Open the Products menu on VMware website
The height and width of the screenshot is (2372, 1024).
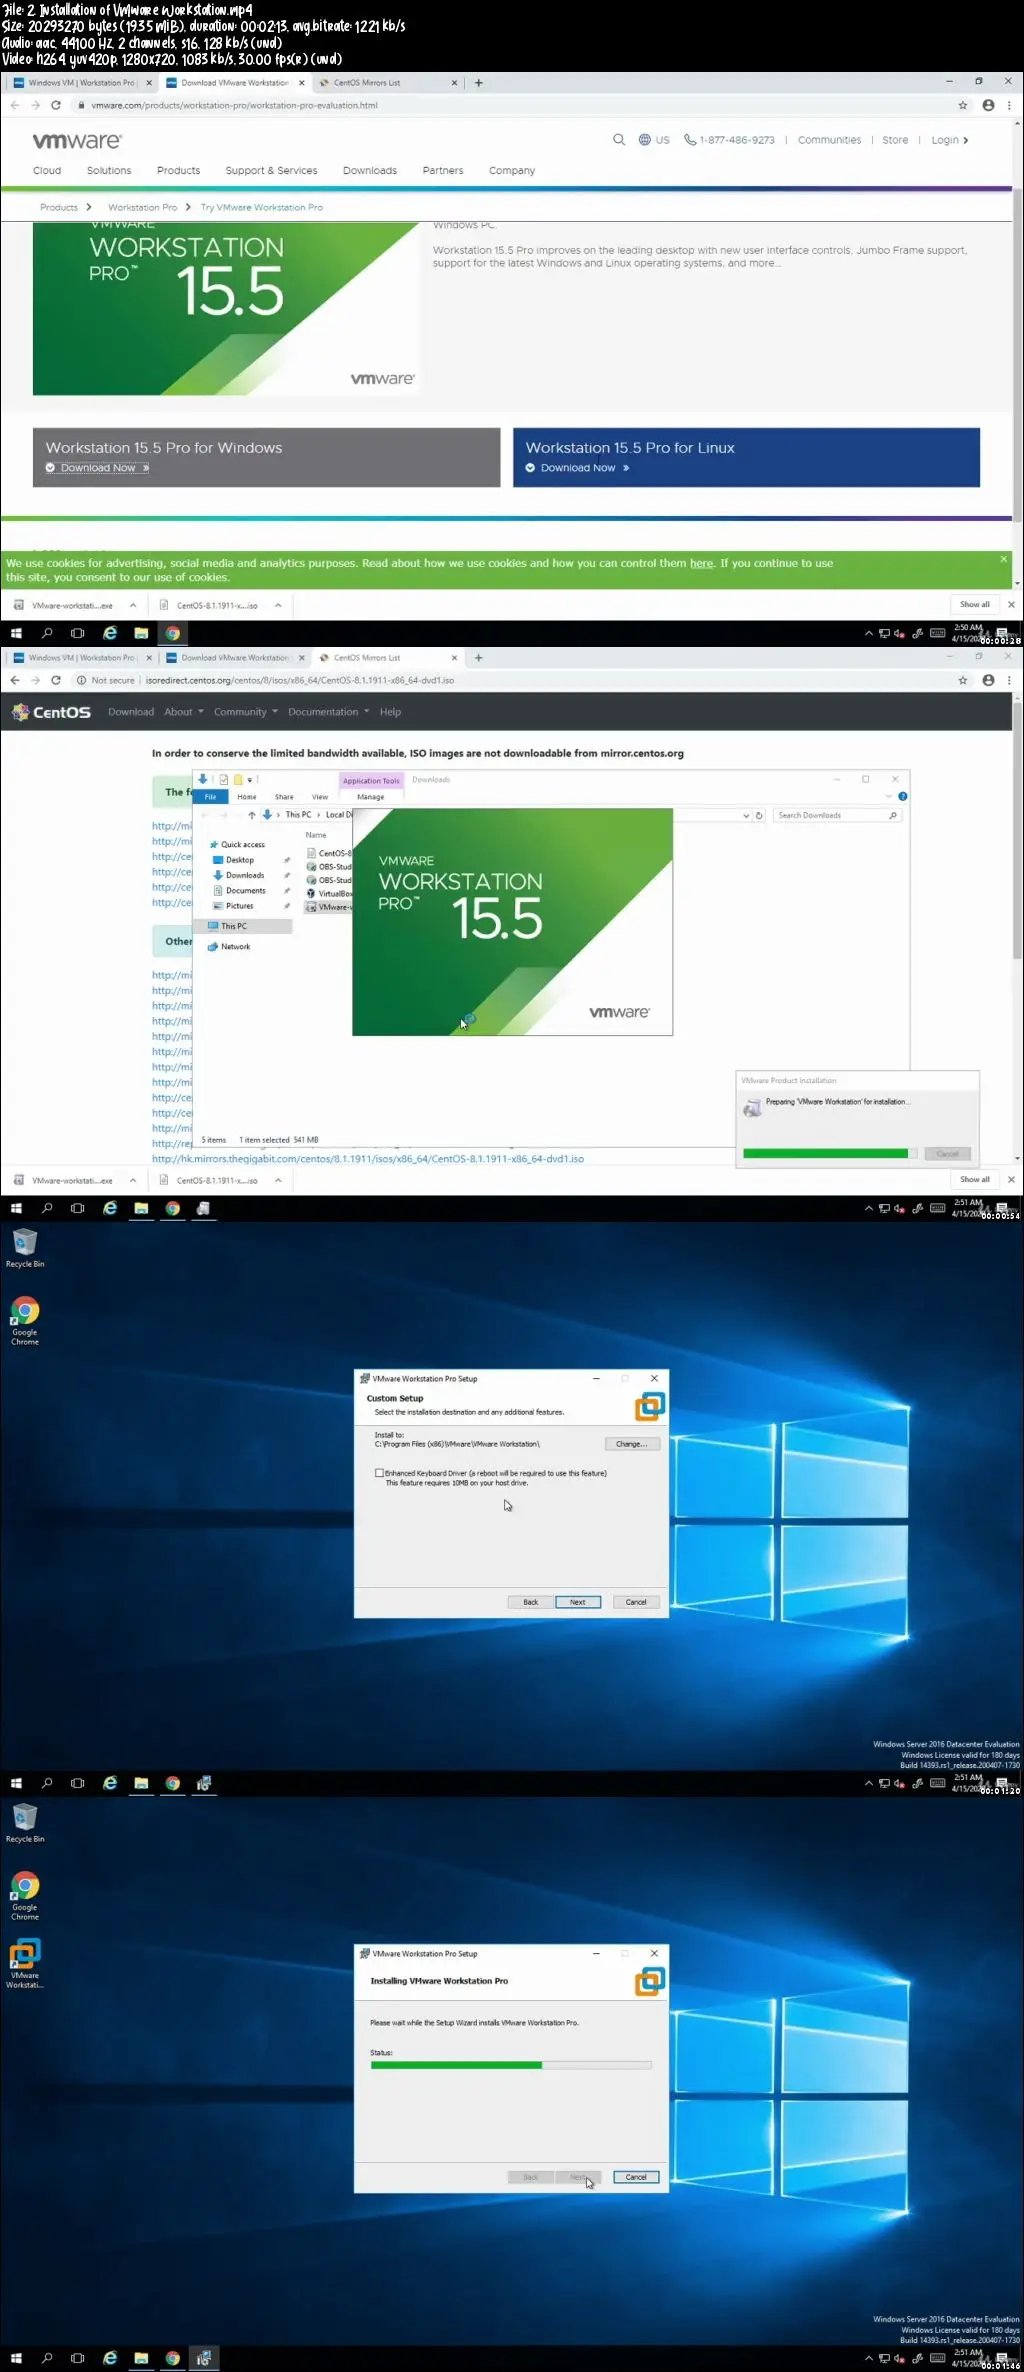point(178,171)
